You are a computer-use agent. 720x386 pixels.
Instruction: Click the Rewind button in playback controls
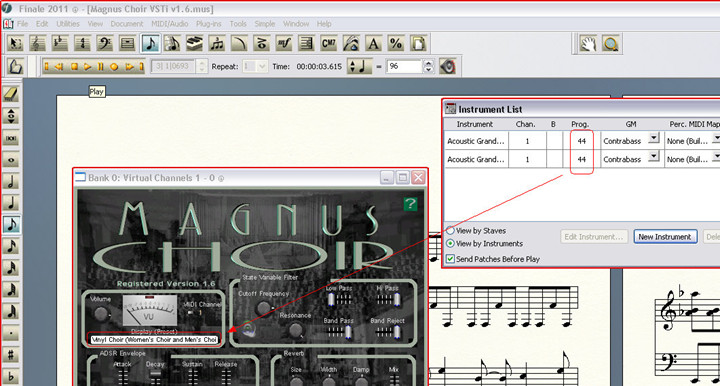click(59, 67)
